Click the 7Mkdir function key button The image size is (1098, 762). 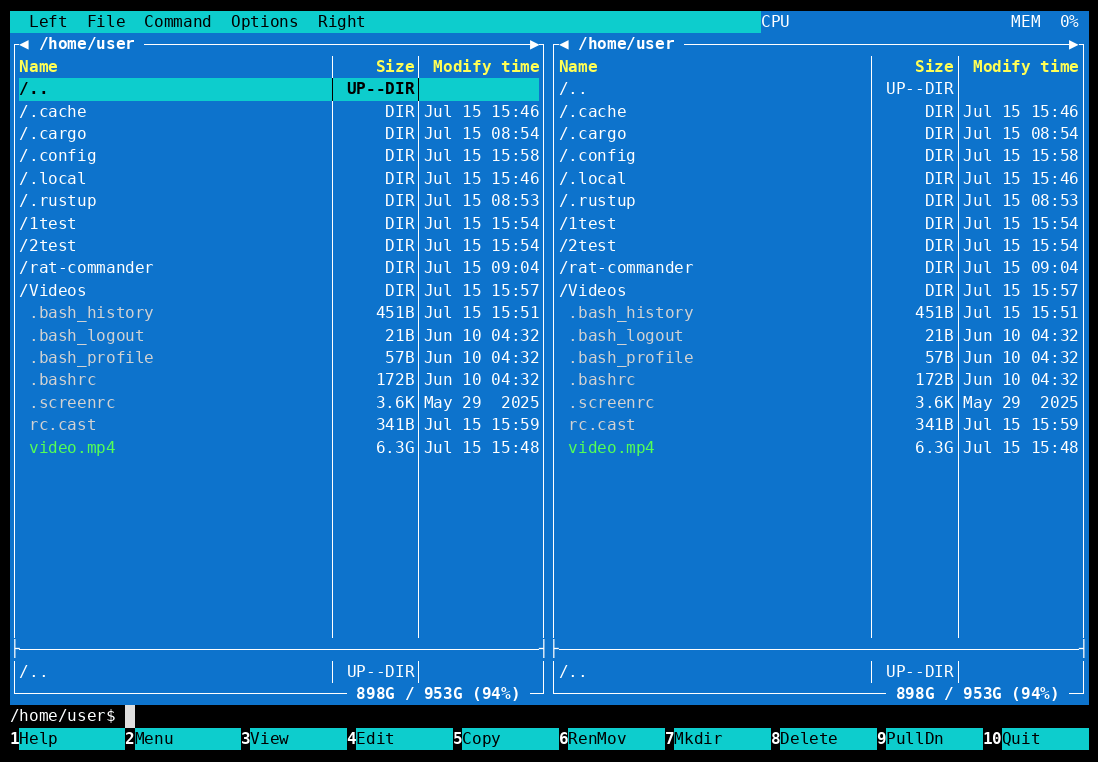[718, 738]
